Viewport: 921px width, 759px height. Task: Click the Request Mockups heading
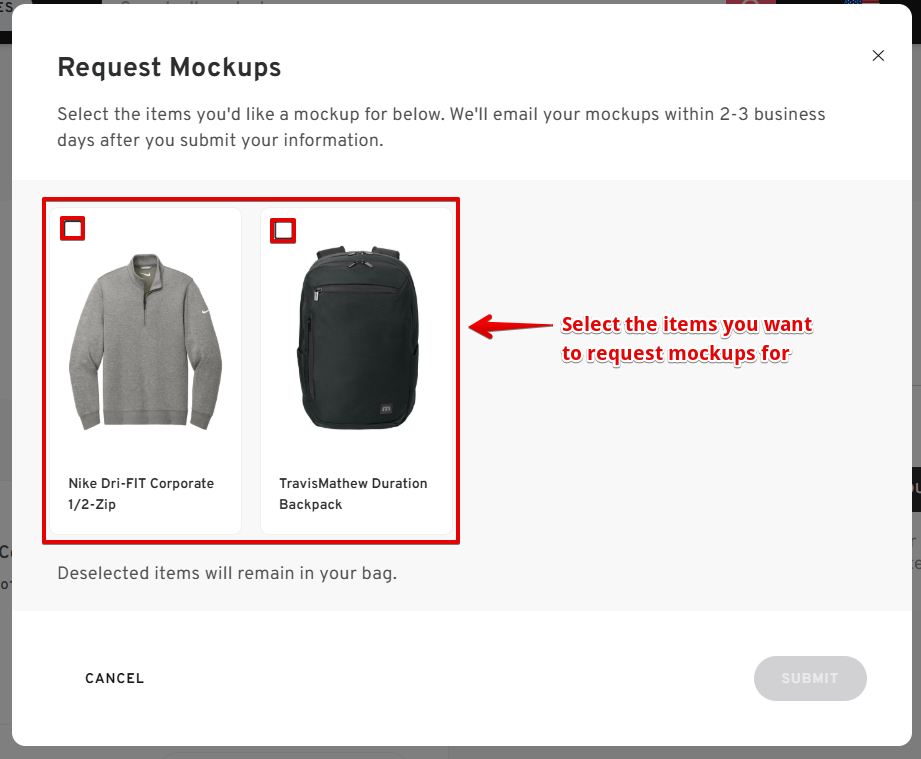click(169, 67)
